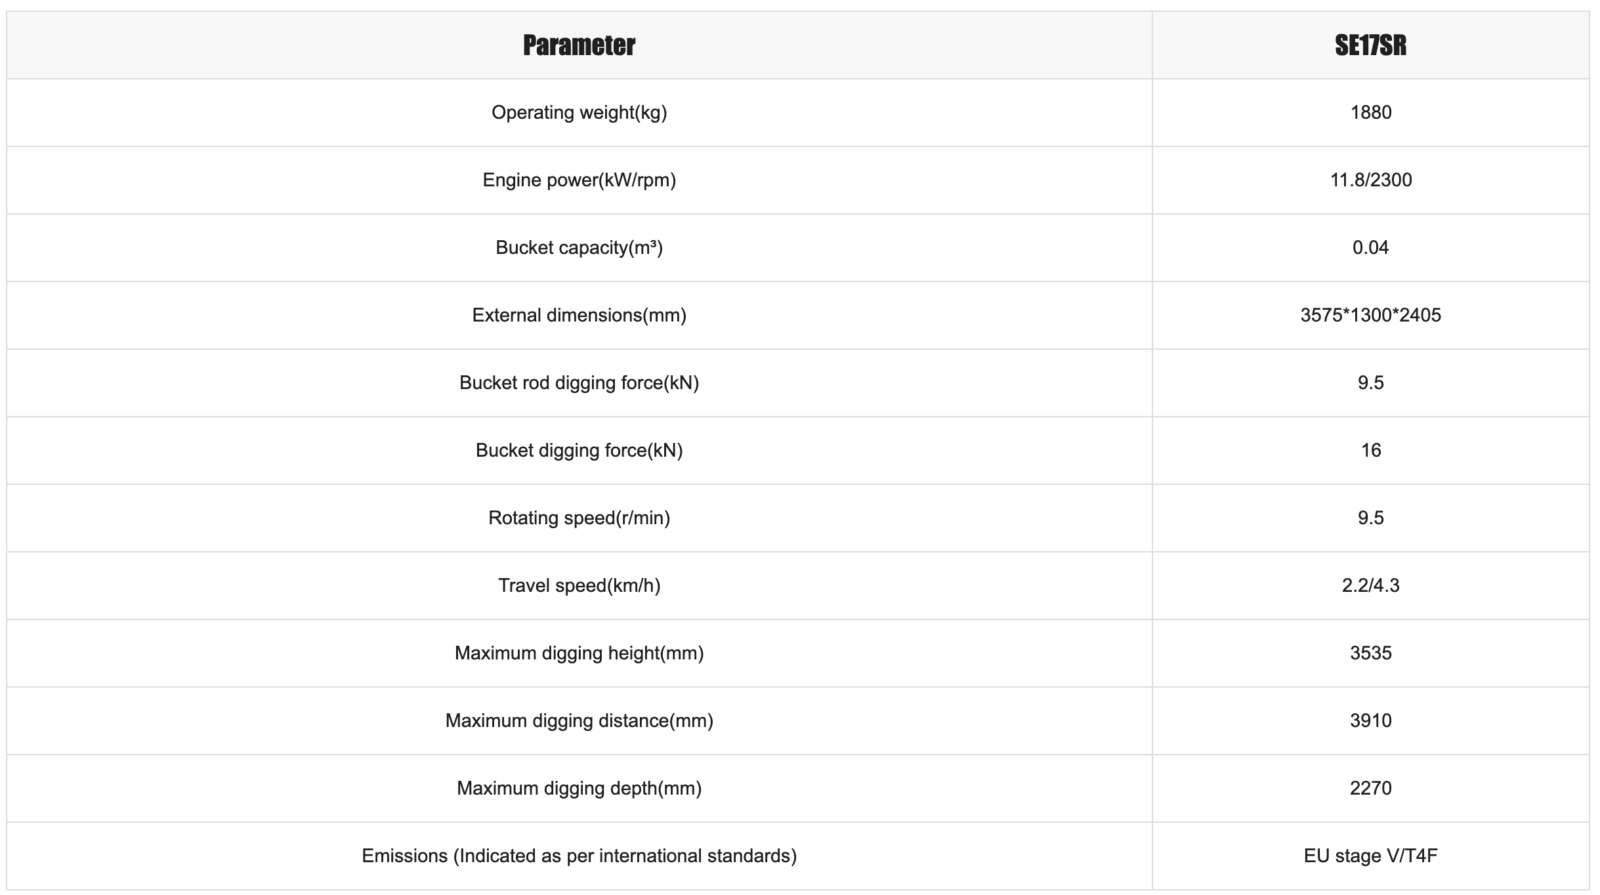Click the 0.04 bucket capacity value

[1370, 247]
